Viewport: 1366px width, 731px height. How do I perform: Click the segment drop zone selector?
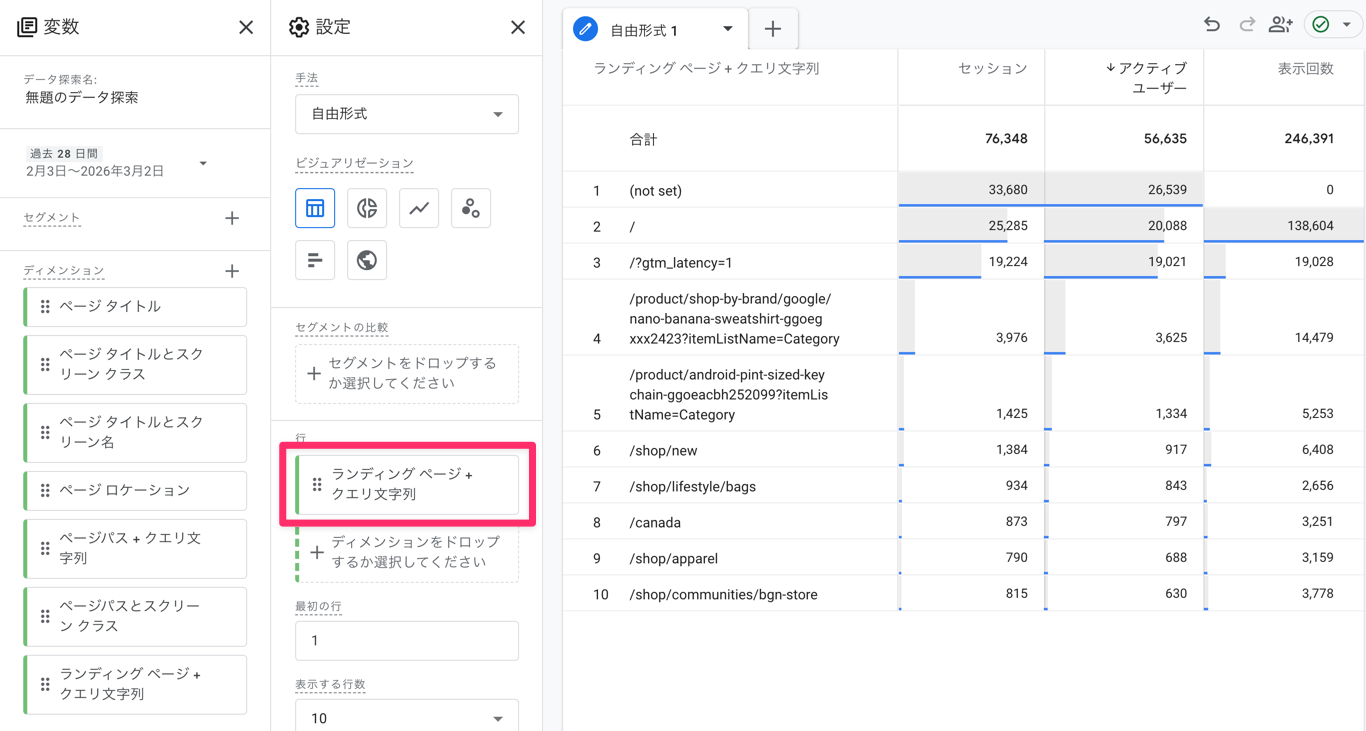point(406,374)
